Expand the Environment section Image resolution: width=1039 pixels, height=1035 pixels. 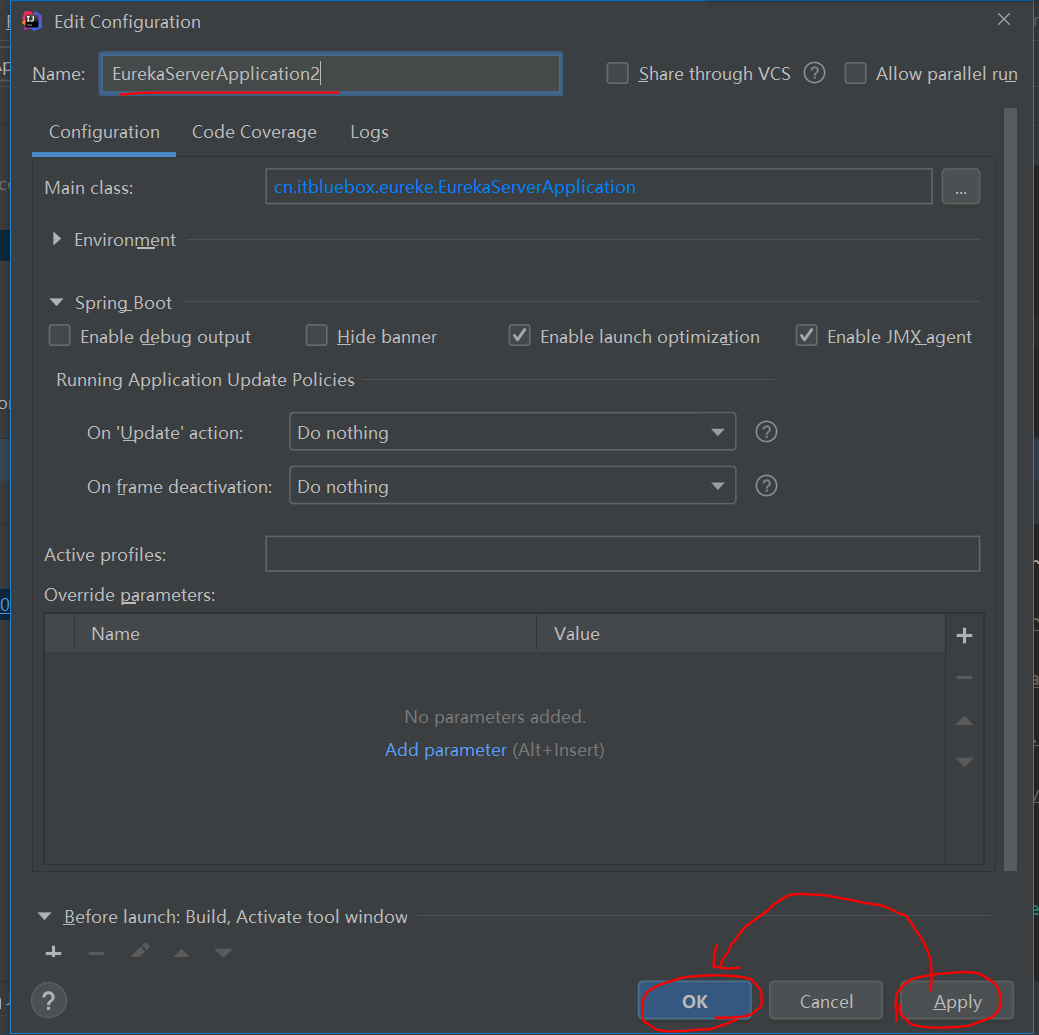point(57,239)
